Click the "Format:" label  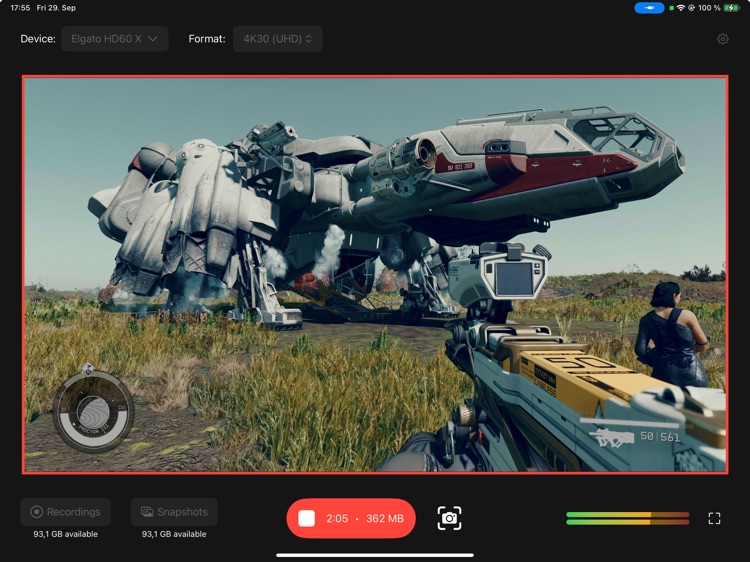[207, 39]
